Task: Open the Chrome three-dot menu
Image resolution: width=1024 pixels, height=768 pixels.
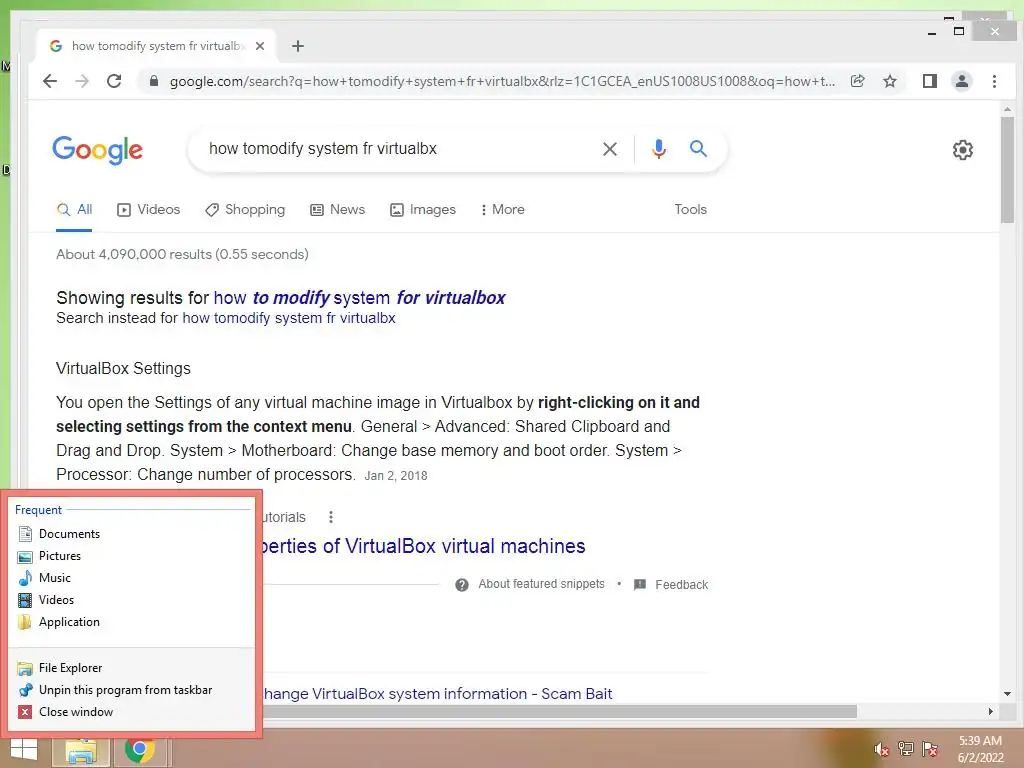Action: 994,81
